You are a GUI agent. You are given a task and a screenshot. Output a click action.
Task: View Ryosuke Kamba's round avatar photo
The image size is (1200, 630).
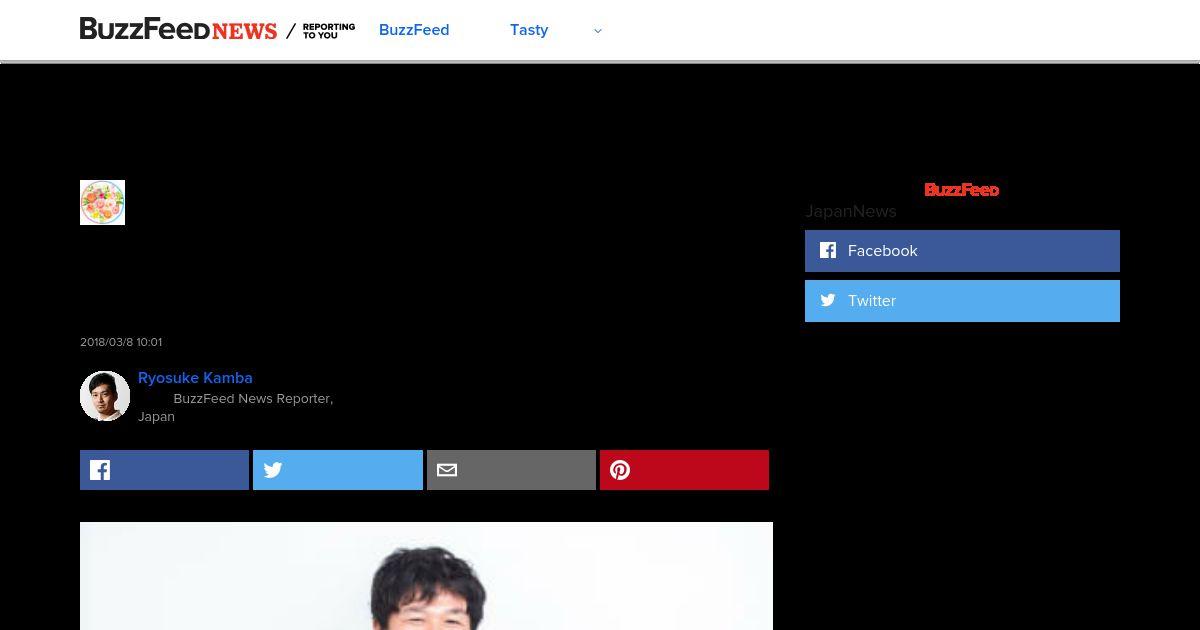(105, 396)
